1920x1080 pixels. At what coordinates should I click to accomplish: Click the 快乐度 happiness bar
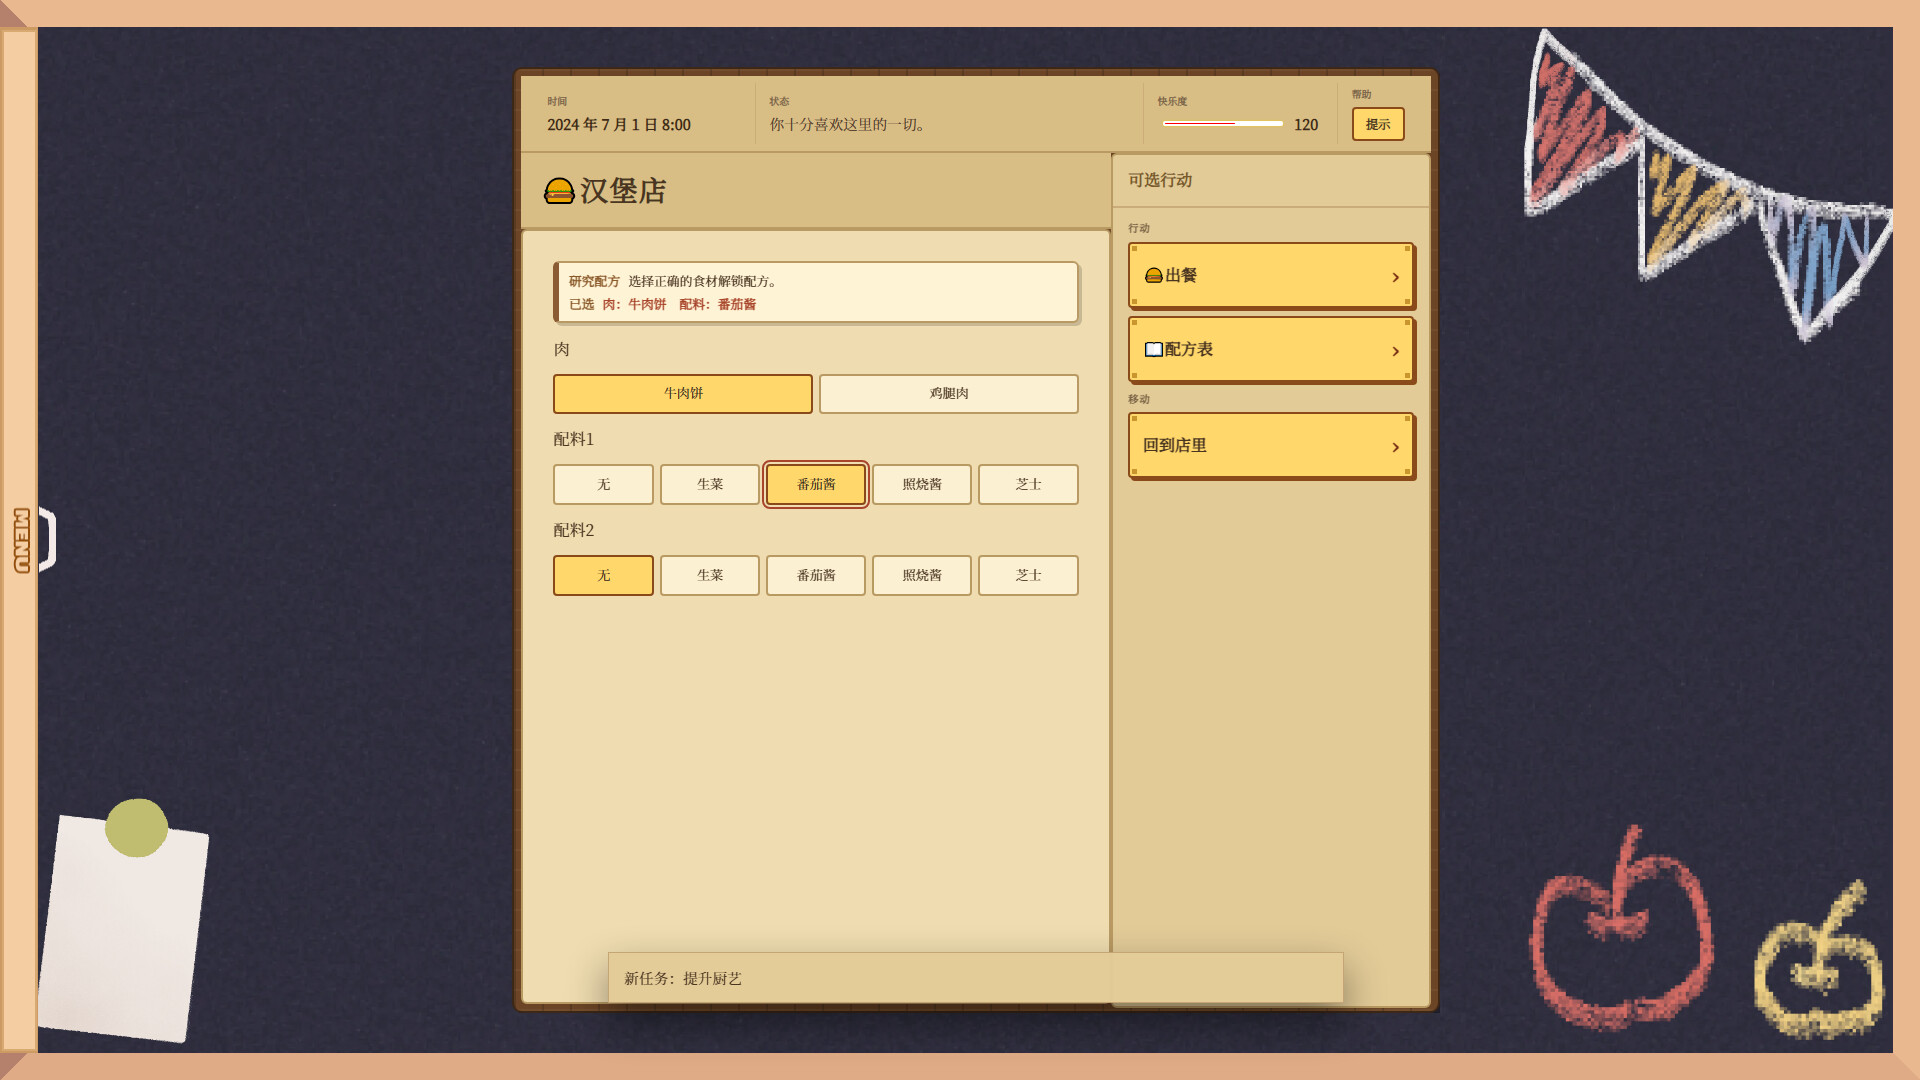point(1222,124)
